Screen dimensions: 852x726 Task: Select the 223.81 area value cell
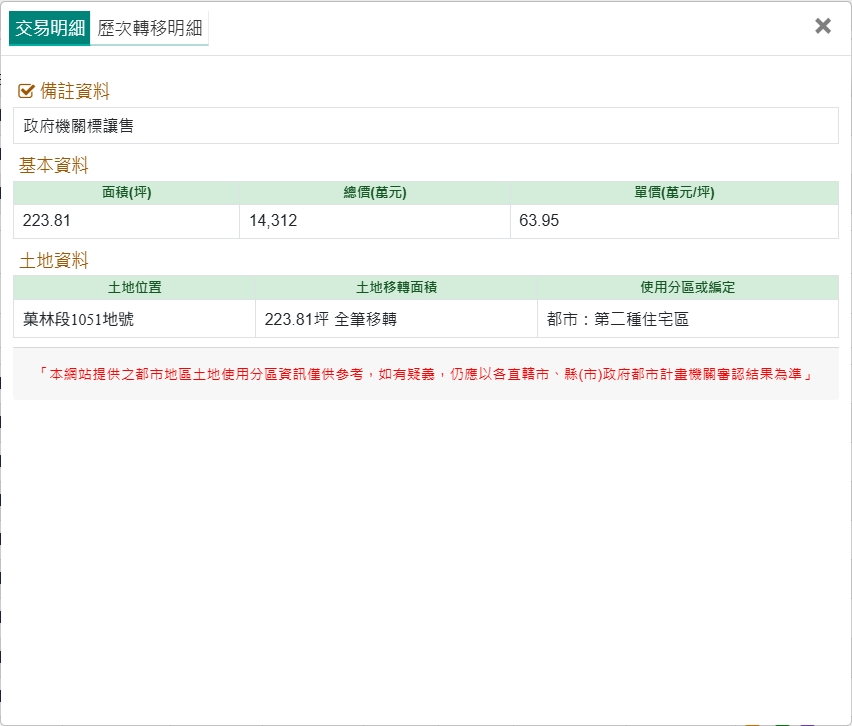pyautogui.click(x=126, y=221)
